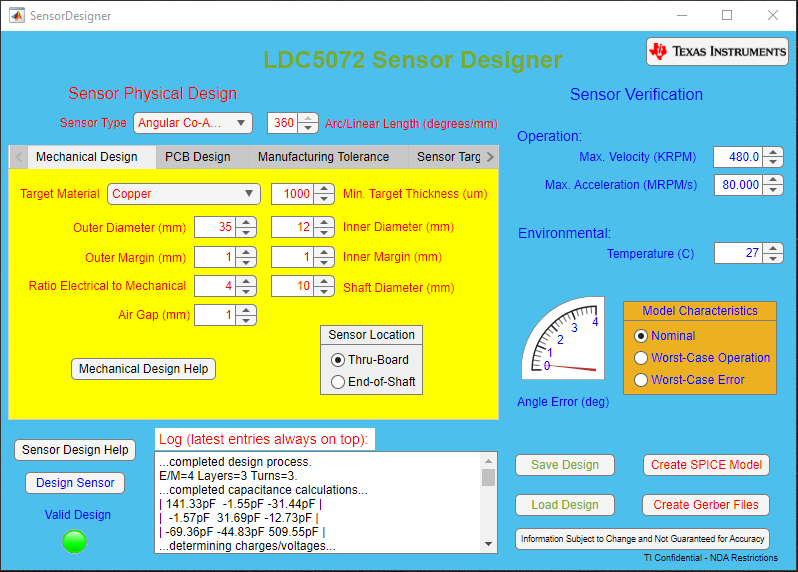Expand the Target Material dropdown

(184, 194)
